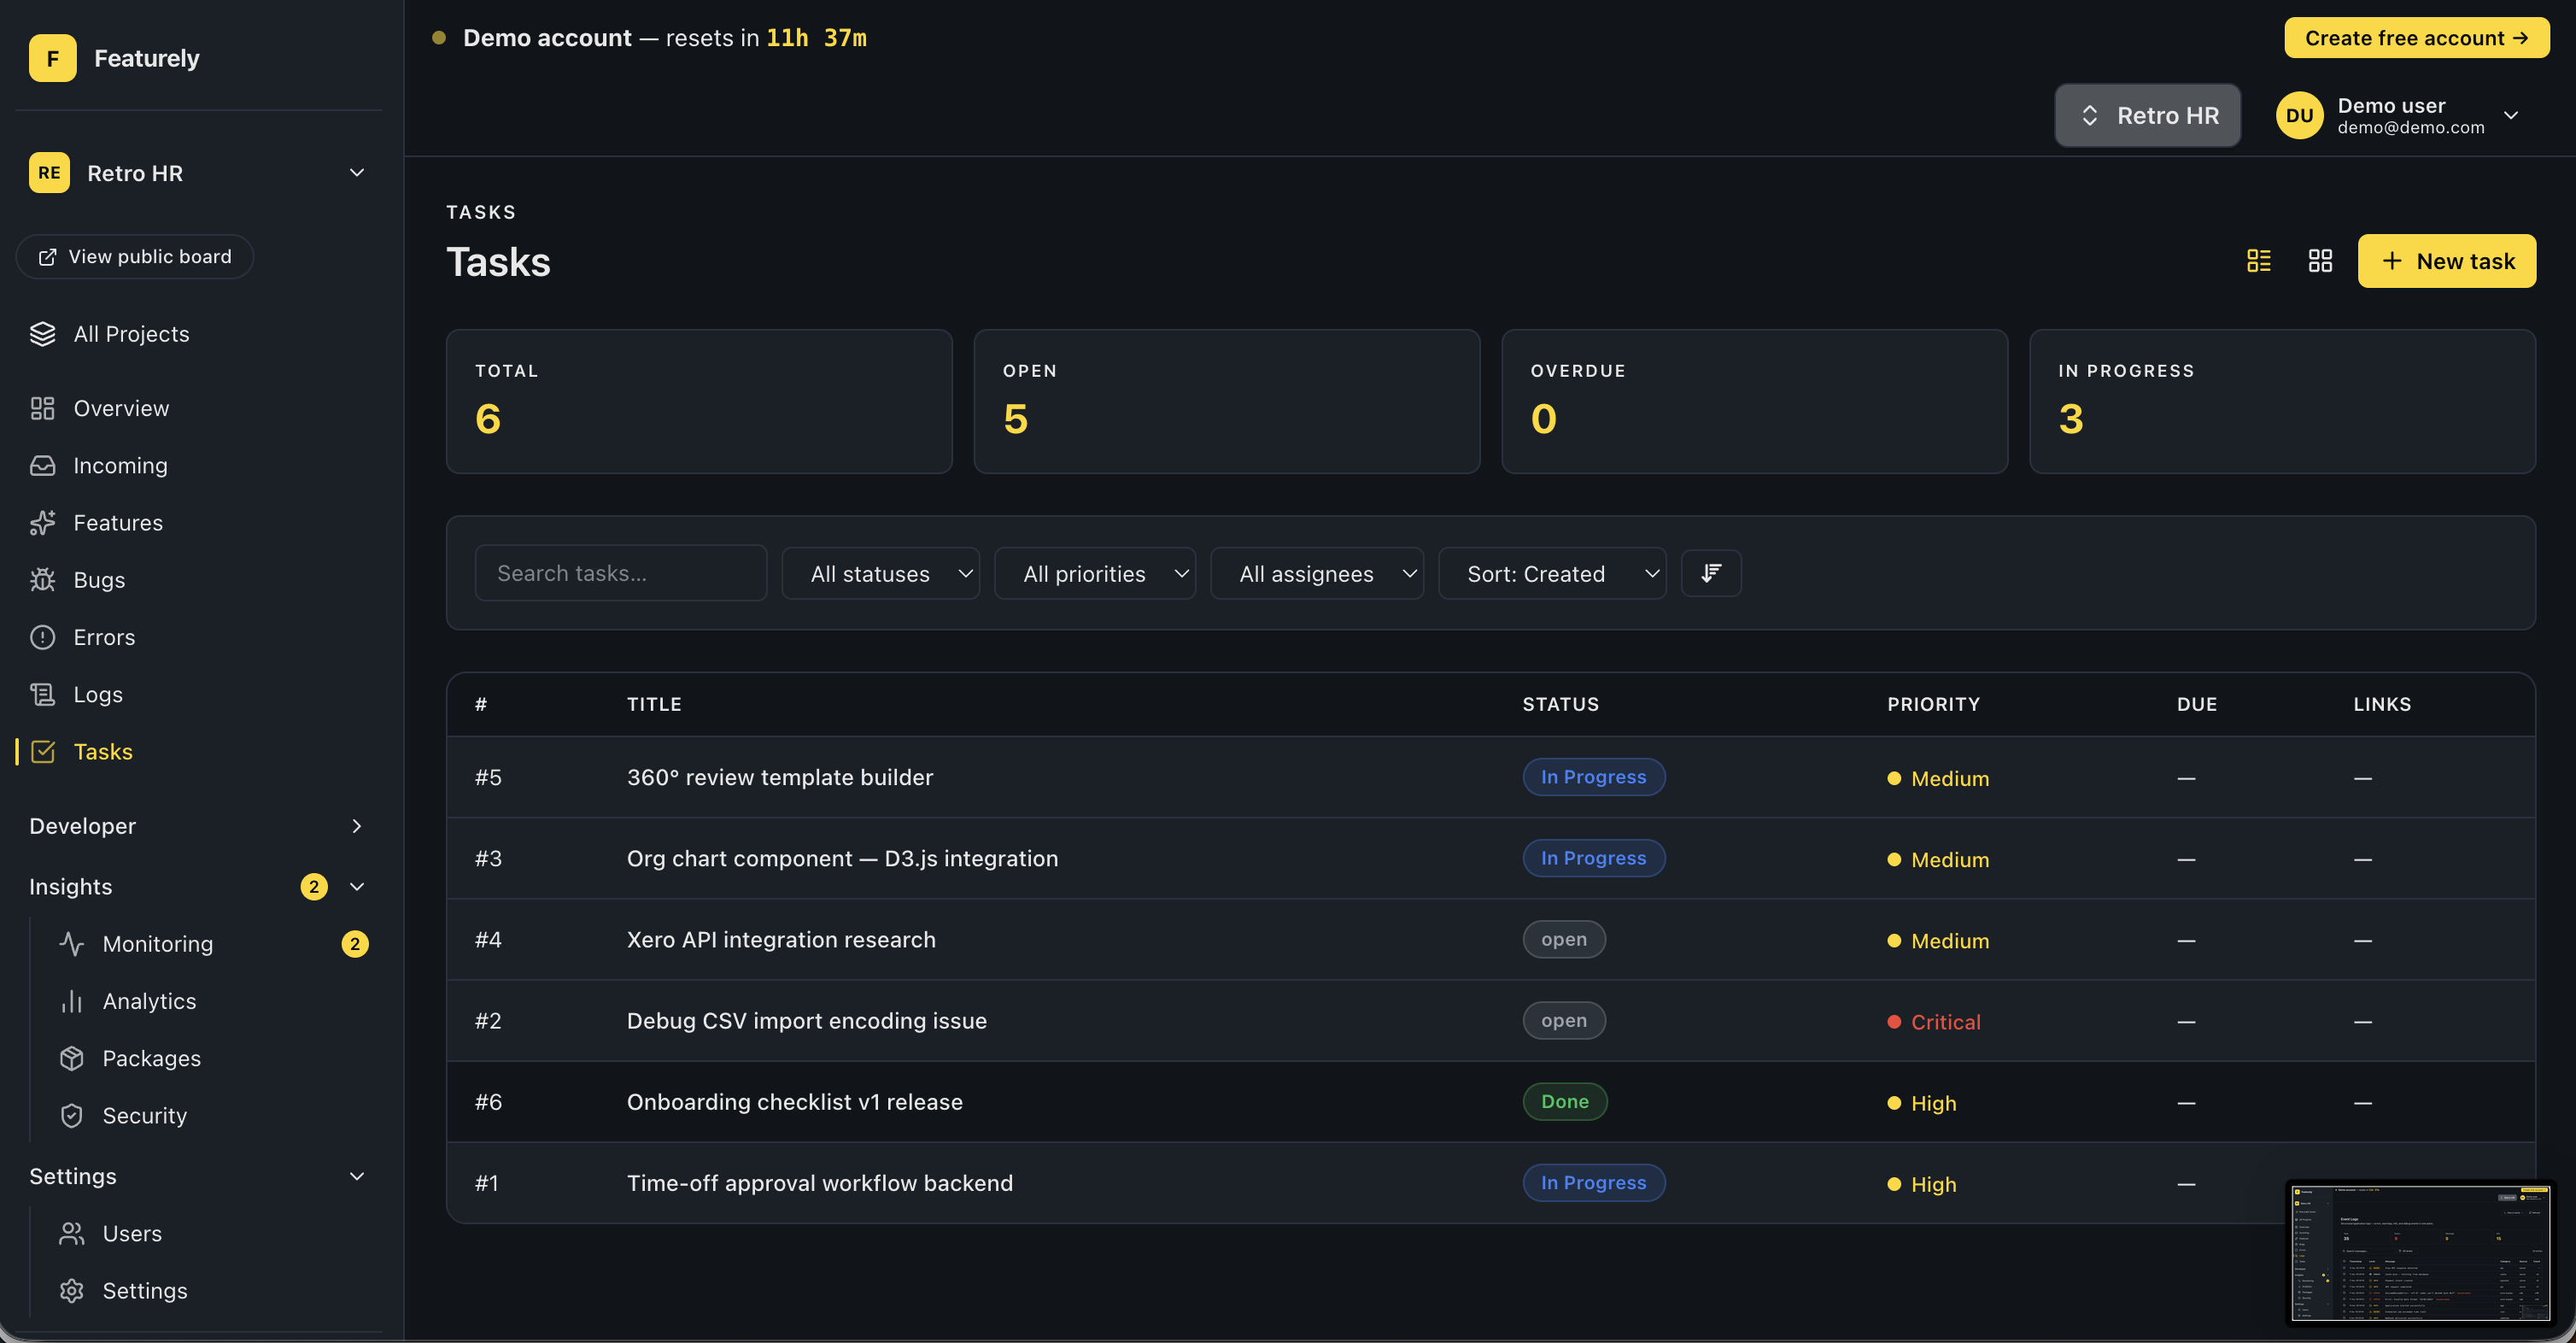Click Create free account button
Viewport: 2576px width, 1343px height.
[2416, 38]
